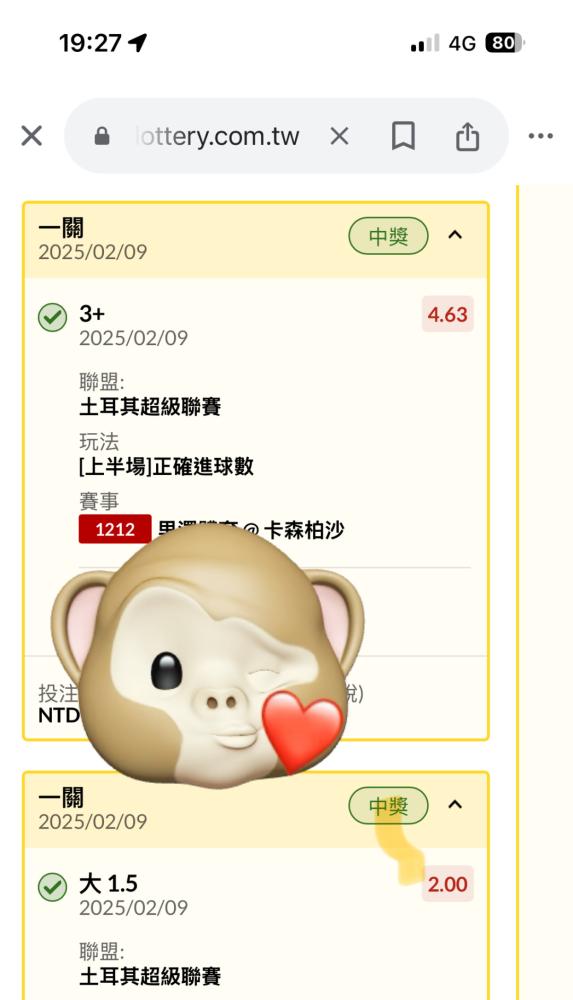Image resolution: width=573 pixels, height=1000 pixels.
Task: Select the 2.00 odds badge
Action: point(447,884)
